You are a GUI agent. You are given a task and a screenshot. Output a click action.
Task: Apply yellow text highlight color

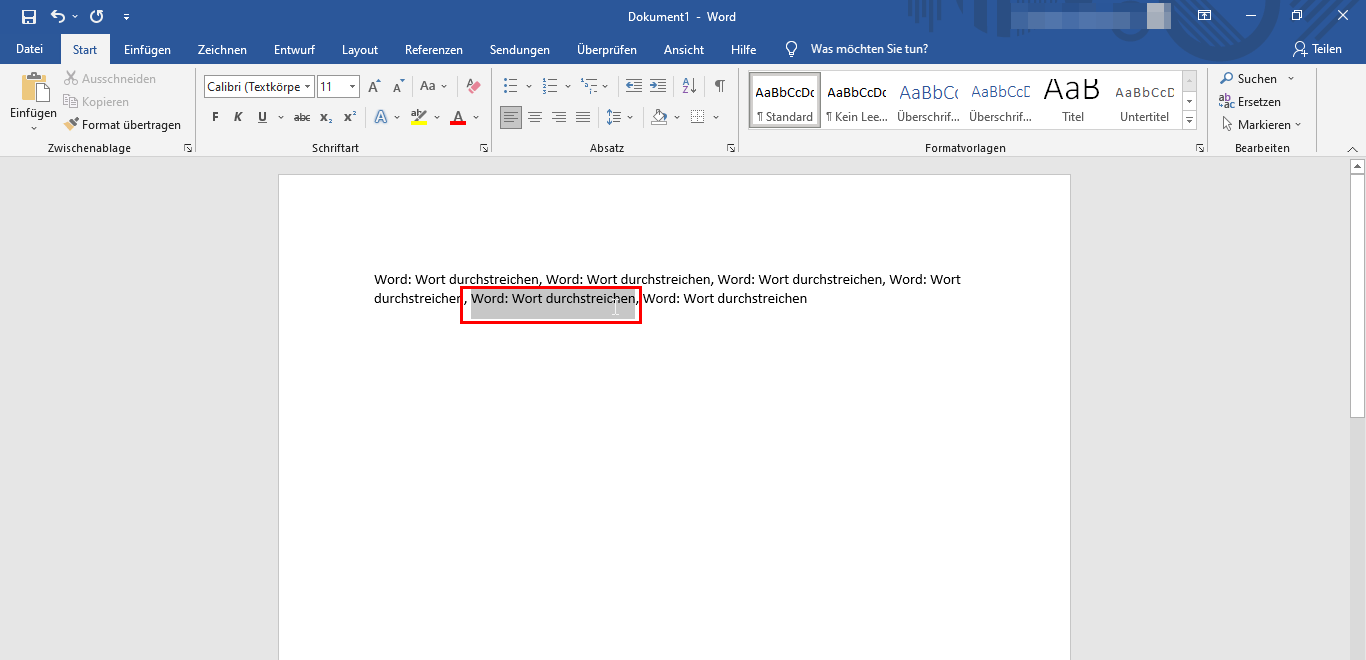[419, 118]
